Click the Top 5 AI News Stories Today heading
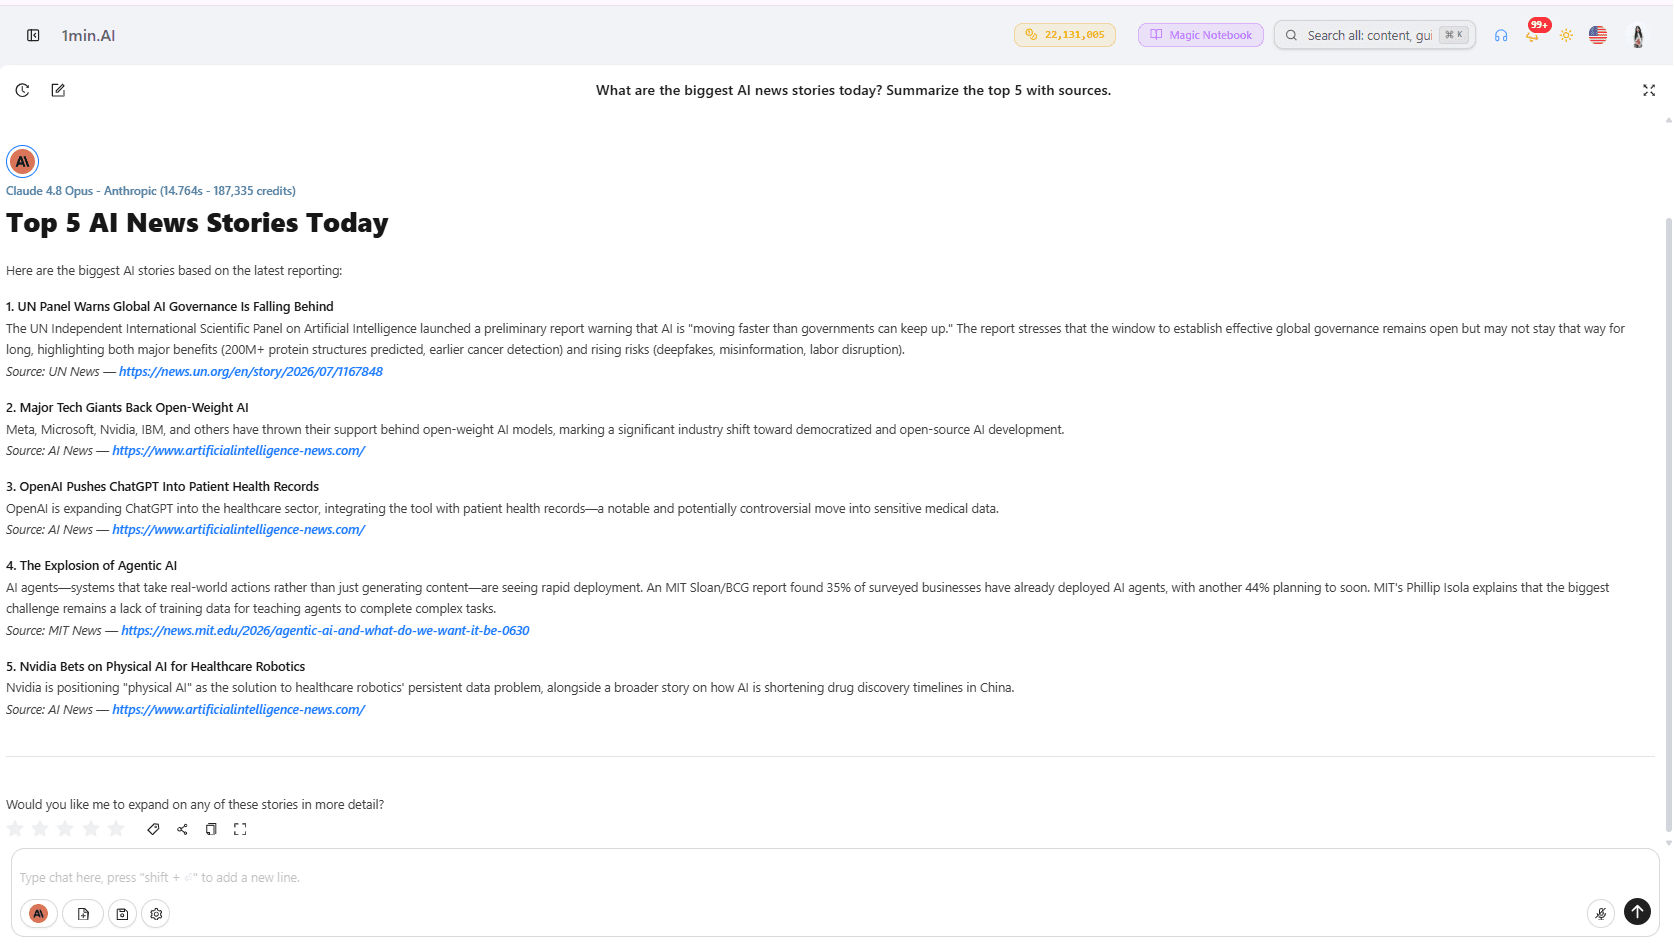This screenshot has height=943, width=1674. (197, 223)
